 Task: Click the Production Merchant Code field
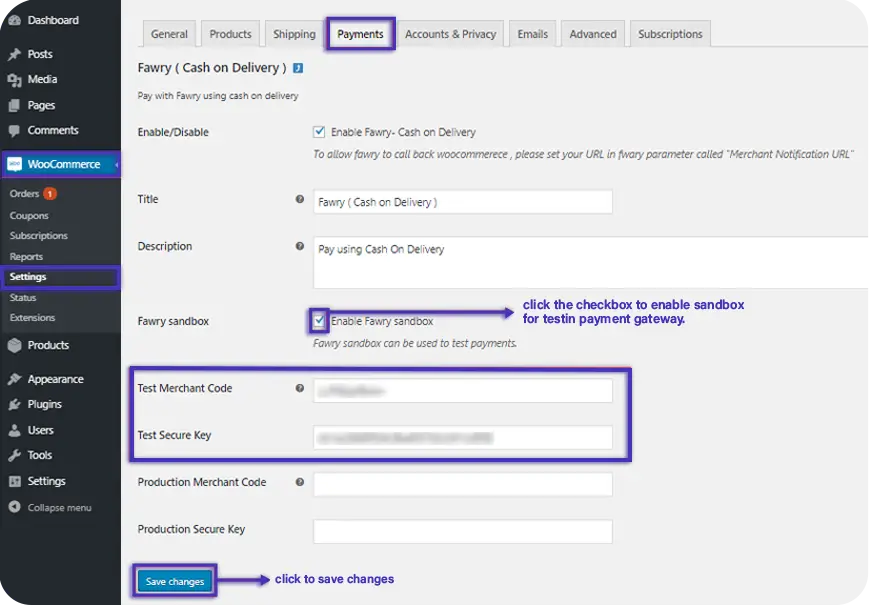tap(463, 484)
